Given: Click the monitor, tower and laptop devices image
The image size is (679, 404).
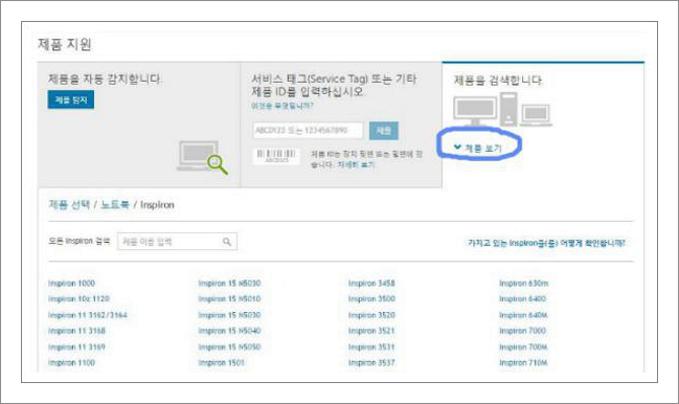Looking at the screenshot, I should 503,110.
